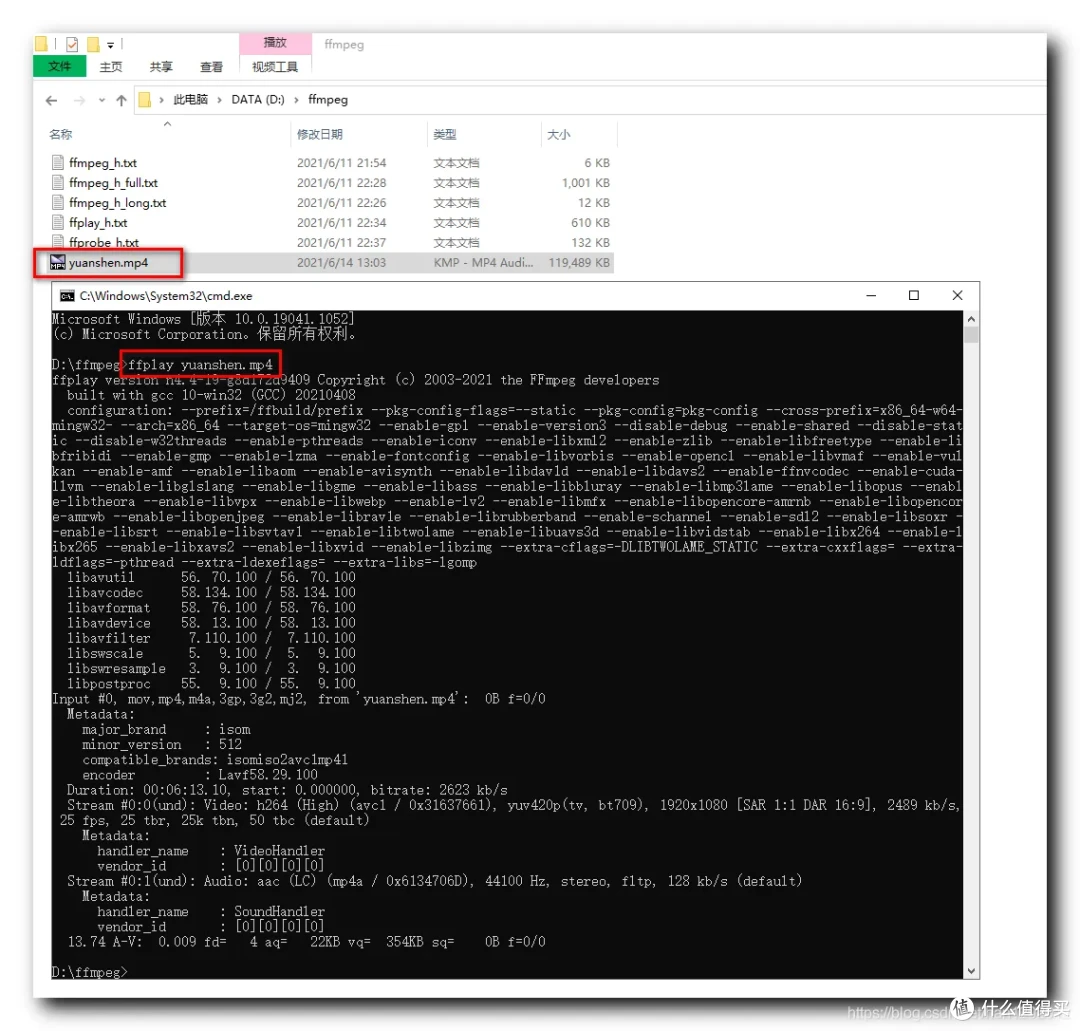Viewport: 1080px width, 1031px height.
Task: Click the properties icon in quick access toolbar
Action: click(72, 45)
